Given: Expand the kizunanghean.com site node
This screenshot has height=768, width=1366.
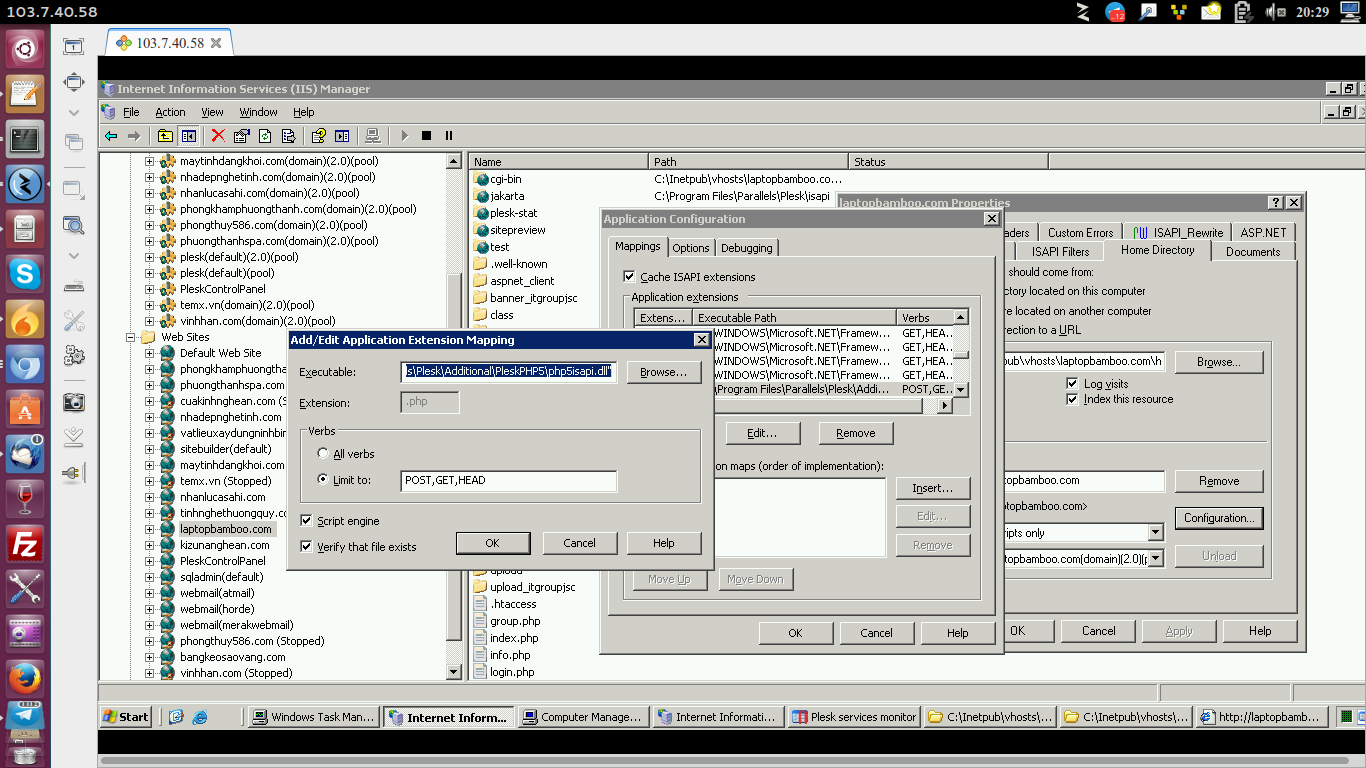Looking at the screenshot, I should point(150,545).
